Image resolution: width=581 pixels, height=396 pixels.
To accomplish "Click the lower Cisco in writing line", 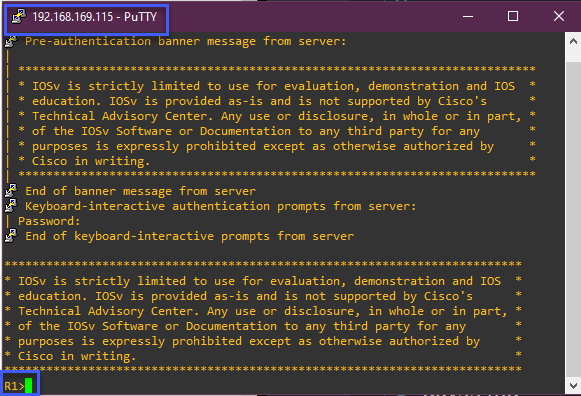I will [77, 356].
